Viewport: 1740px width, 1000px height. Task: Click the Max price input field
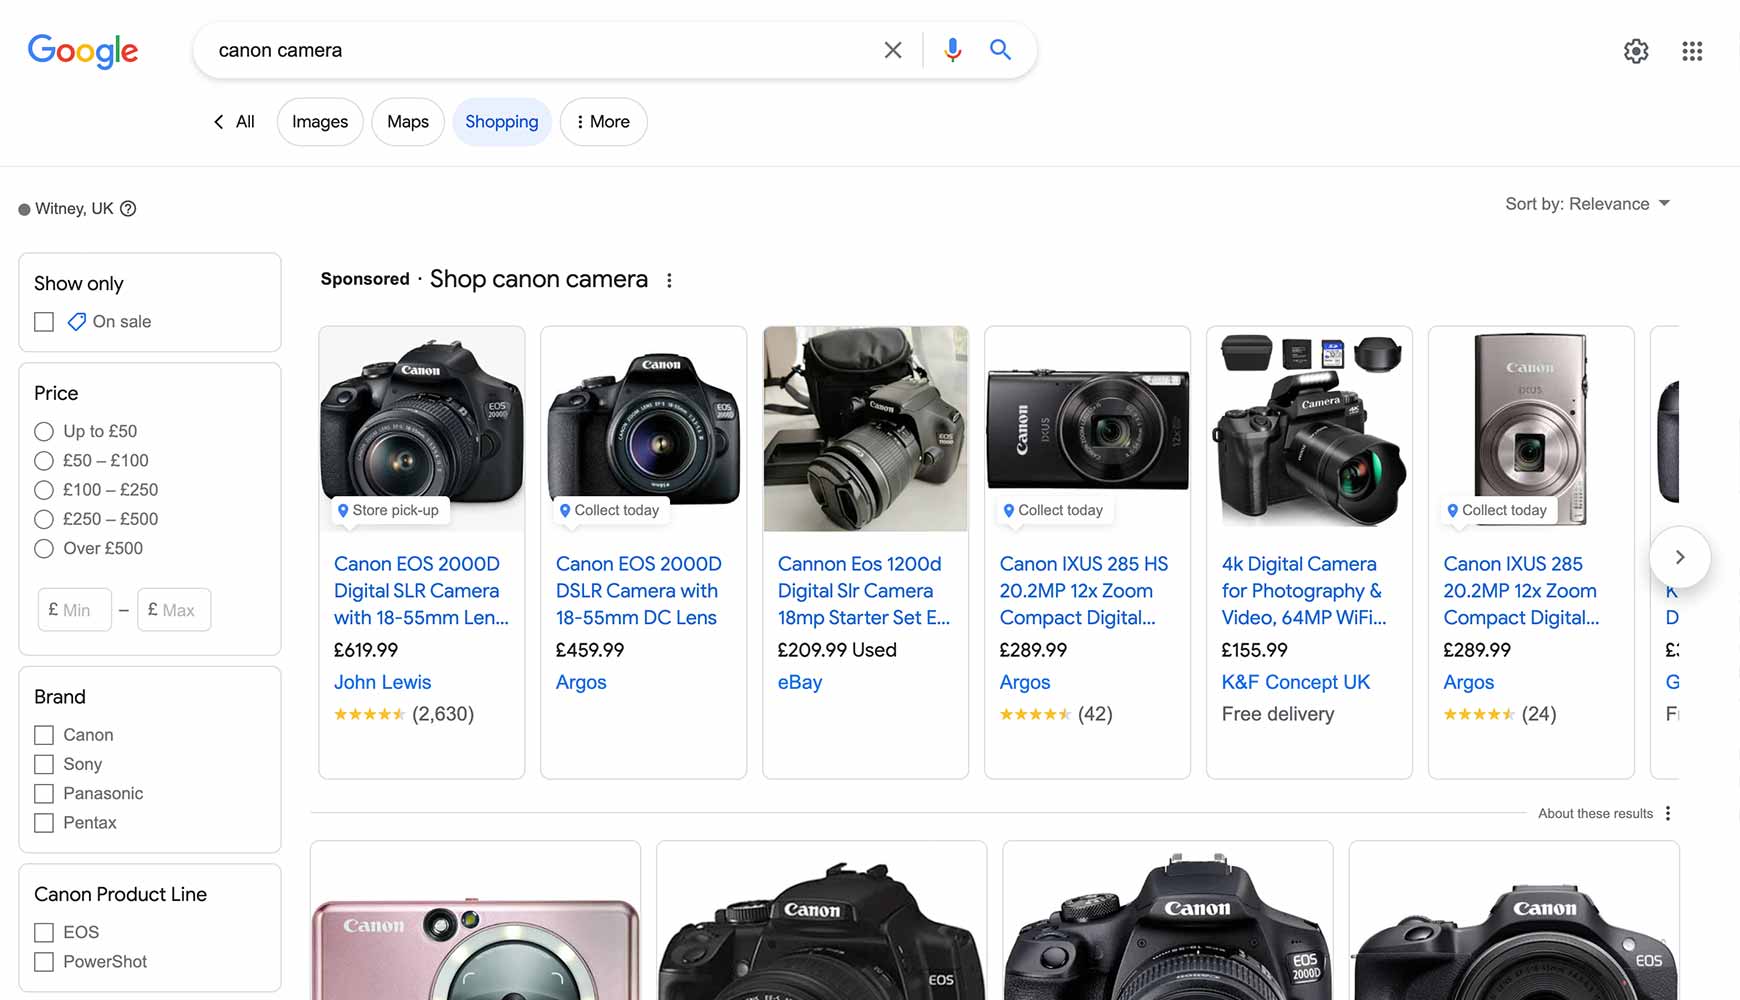(x=174, y=610)
